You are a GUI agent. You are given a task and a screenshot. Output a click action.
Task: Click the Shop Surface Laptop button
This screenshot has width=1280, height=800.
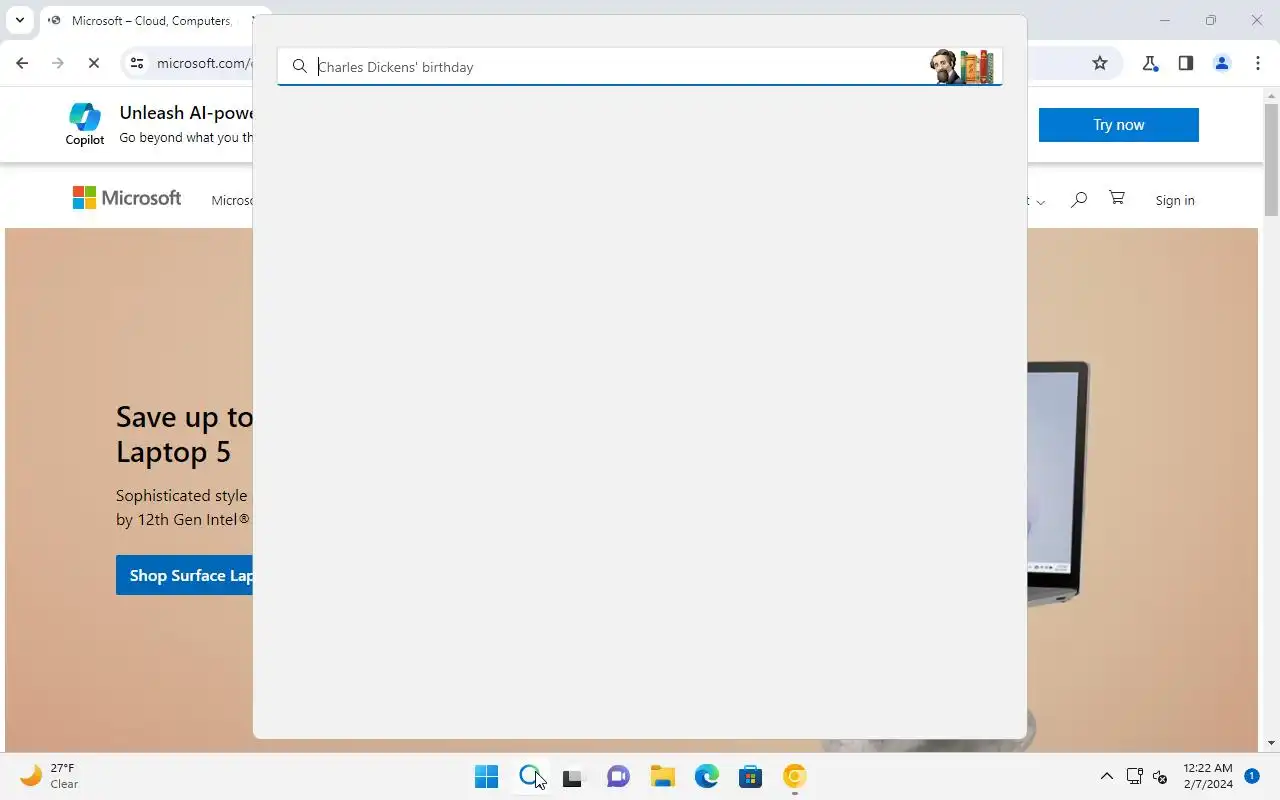pyautogui.click(x=185, y=575)
